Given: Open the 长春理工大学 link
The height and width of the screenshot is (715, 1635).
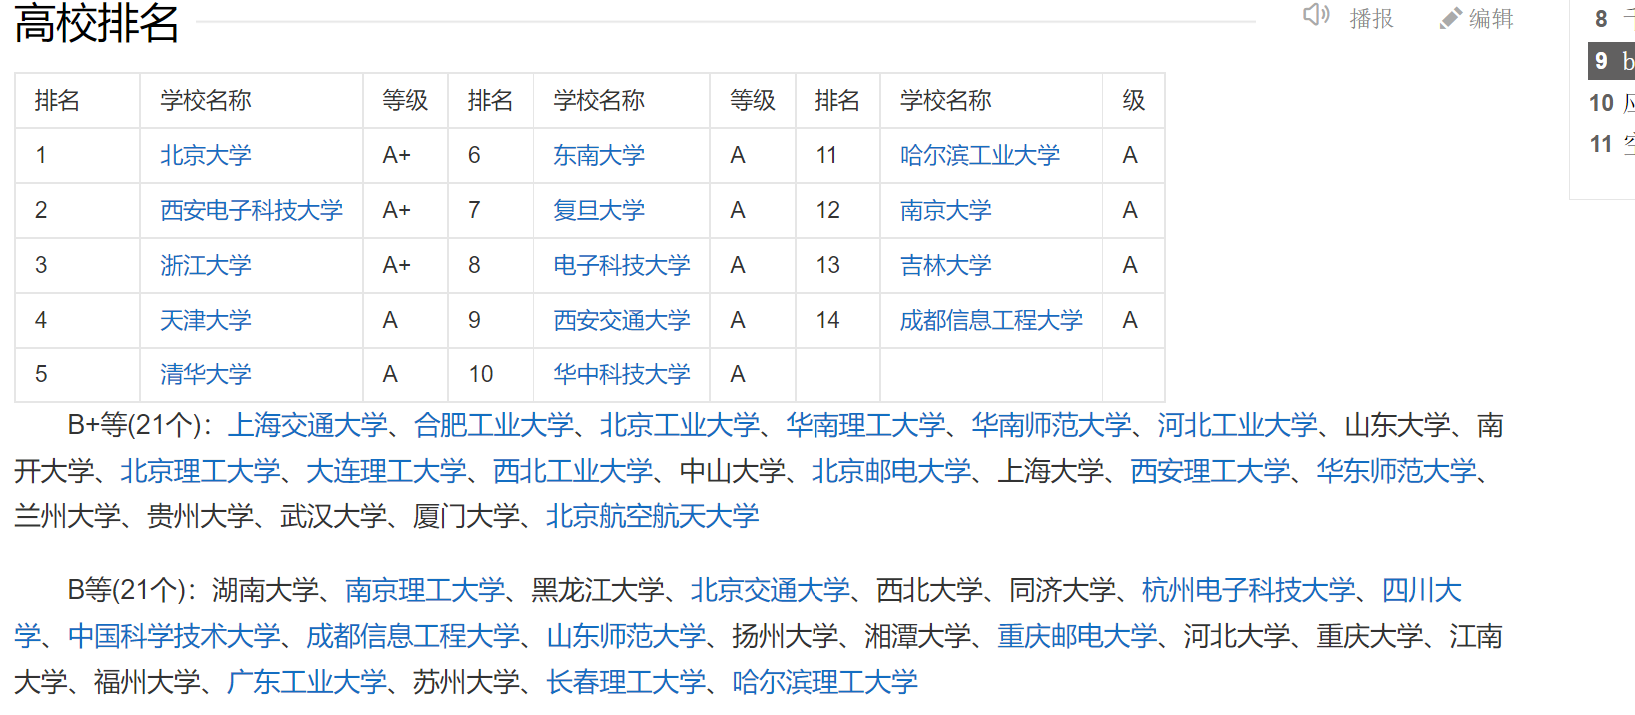Looking at the screenshot, I should (x=626, y=682).
